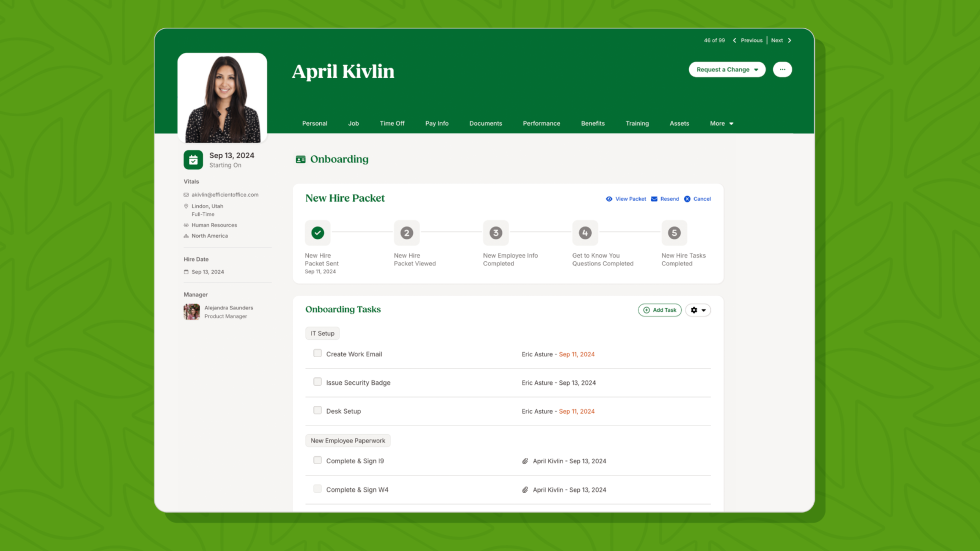This screenshot has height=551, width=980.
Task: Check the Create Work Email task
Action: point(317,354)
